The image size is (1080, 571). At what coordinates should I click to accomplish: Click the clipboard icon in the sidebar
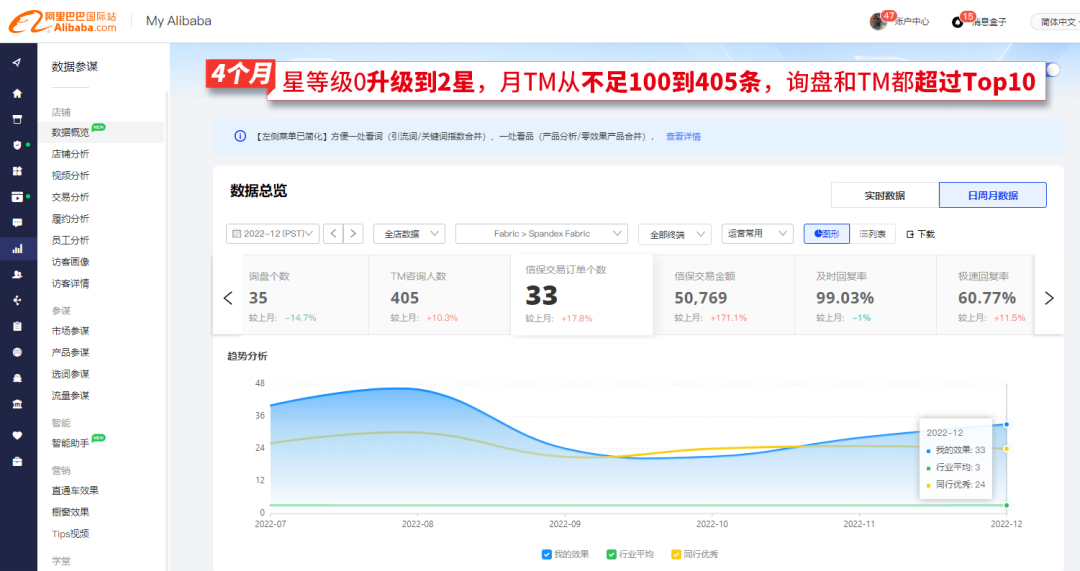(17, 326)
